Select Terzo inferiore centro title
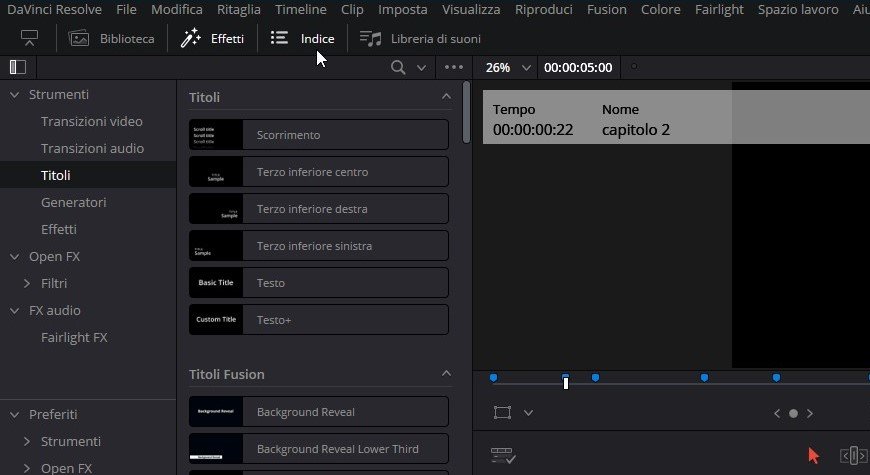 [318, 172]
